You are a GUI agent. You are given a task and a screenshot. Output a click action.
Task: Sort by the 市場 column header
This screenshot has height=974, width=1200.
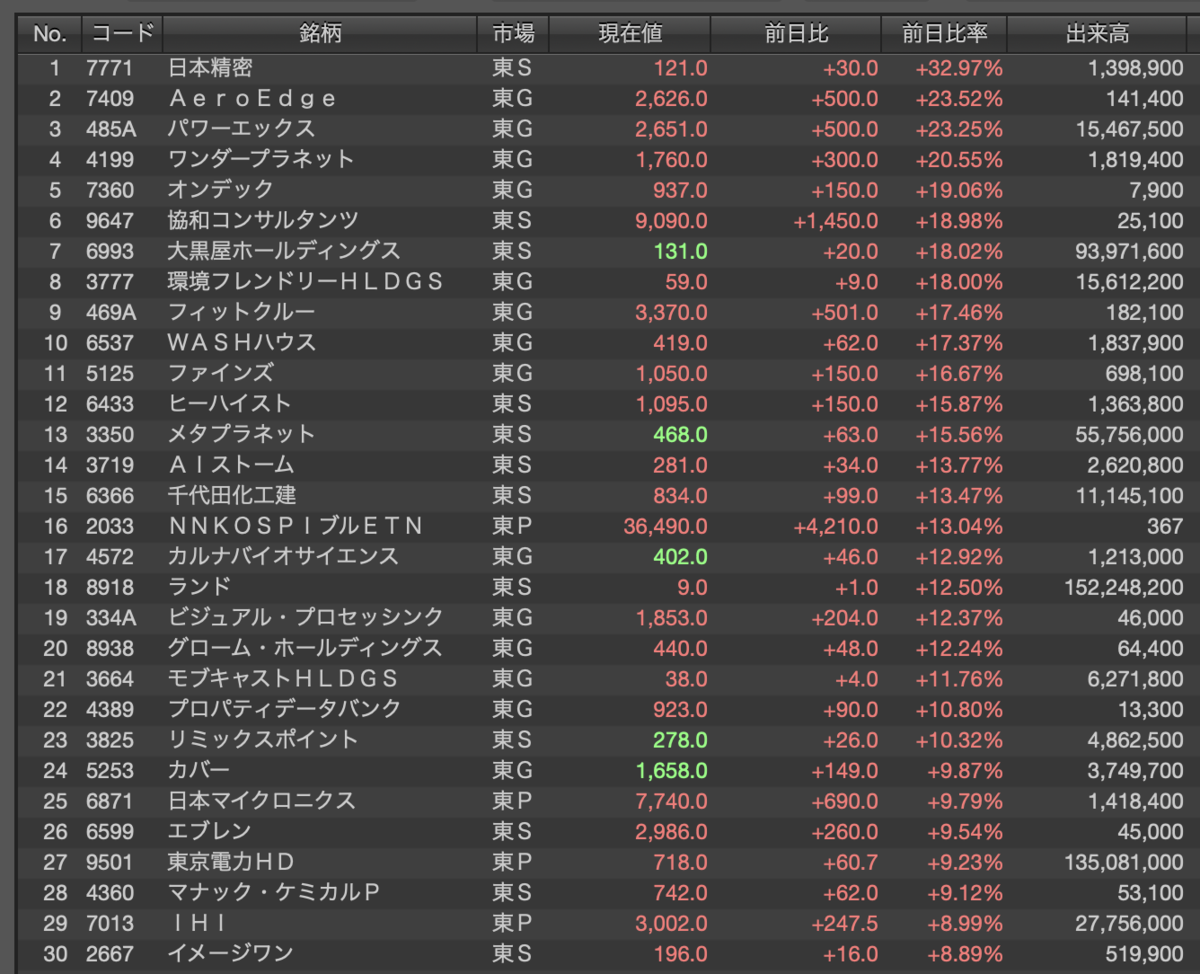point(514,34)
